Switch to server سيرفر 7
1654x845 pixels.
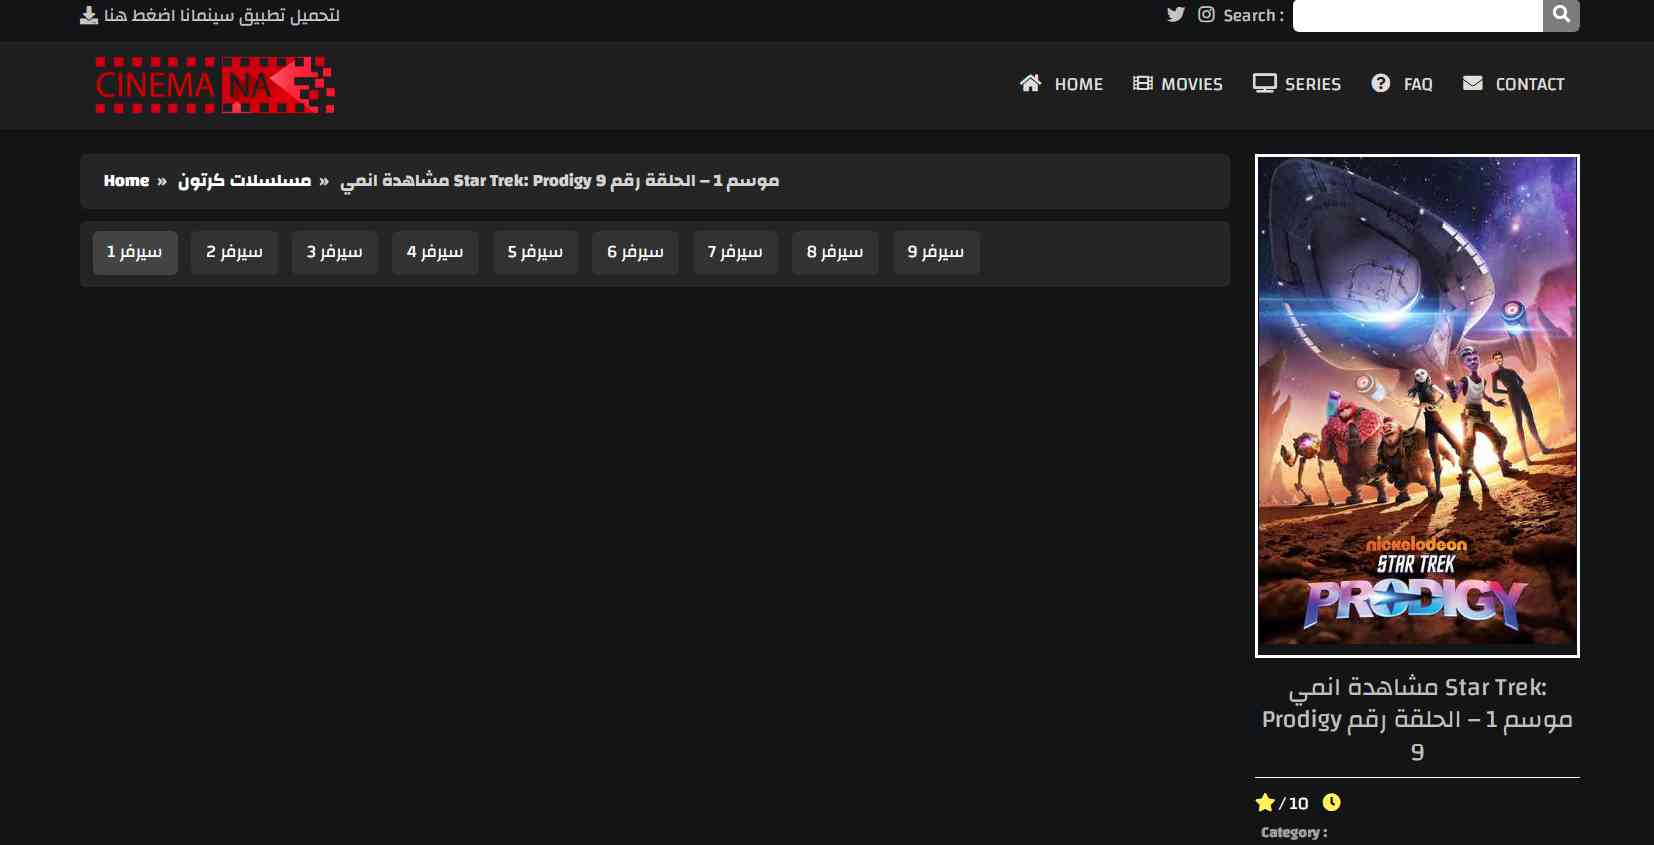point(735,253)
